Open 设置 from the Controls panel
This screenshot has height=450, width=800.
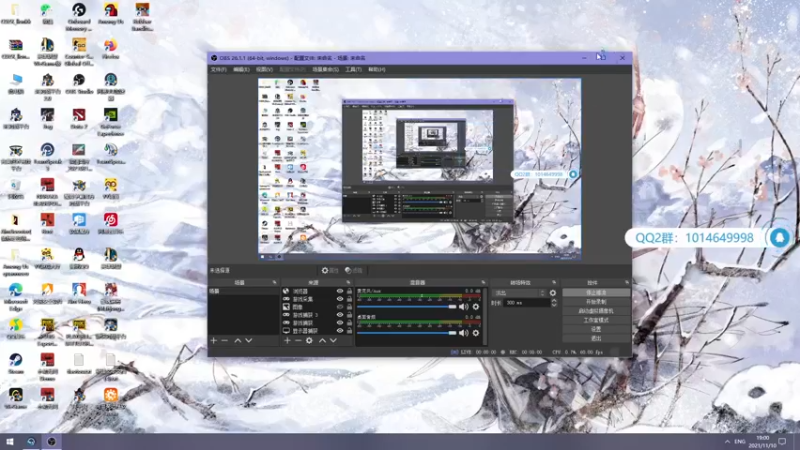coord(596,330)
